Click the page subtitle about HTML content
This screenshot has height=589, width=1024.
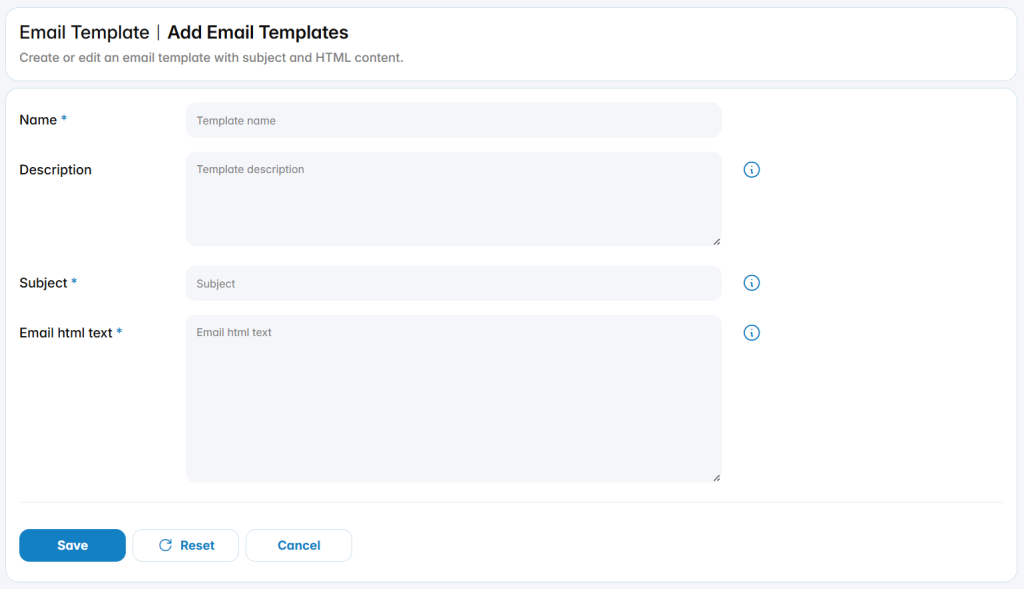click(x=211, y=57)
